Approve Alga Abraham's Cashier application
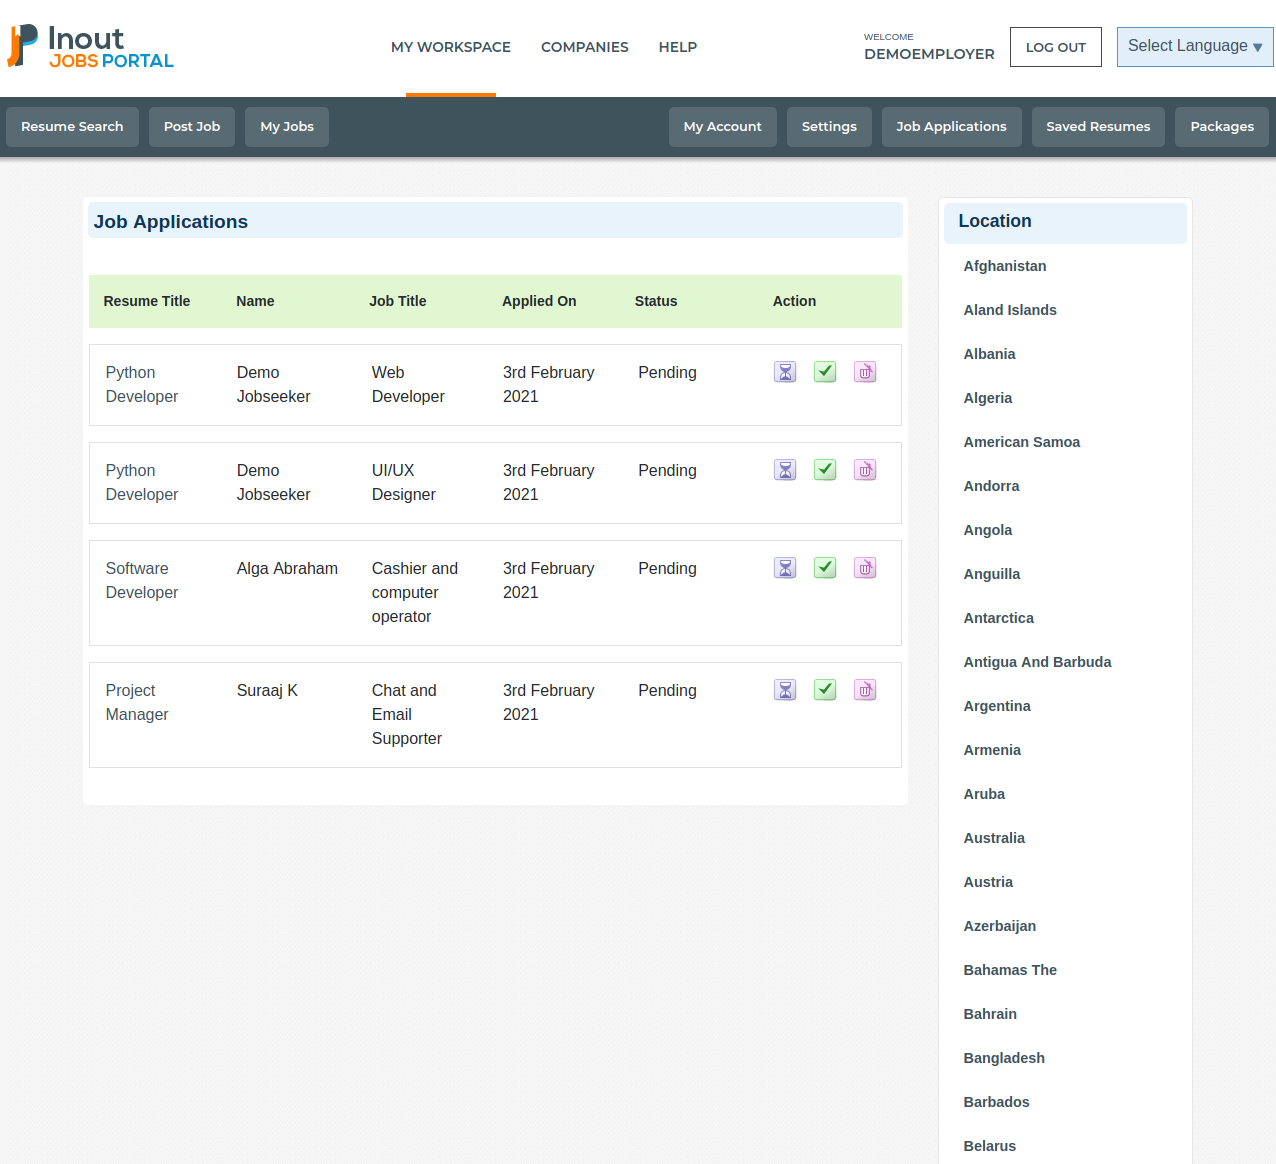Viewport: 1276px width, 1164px height. pyautogui.click(x=824, y=567)
